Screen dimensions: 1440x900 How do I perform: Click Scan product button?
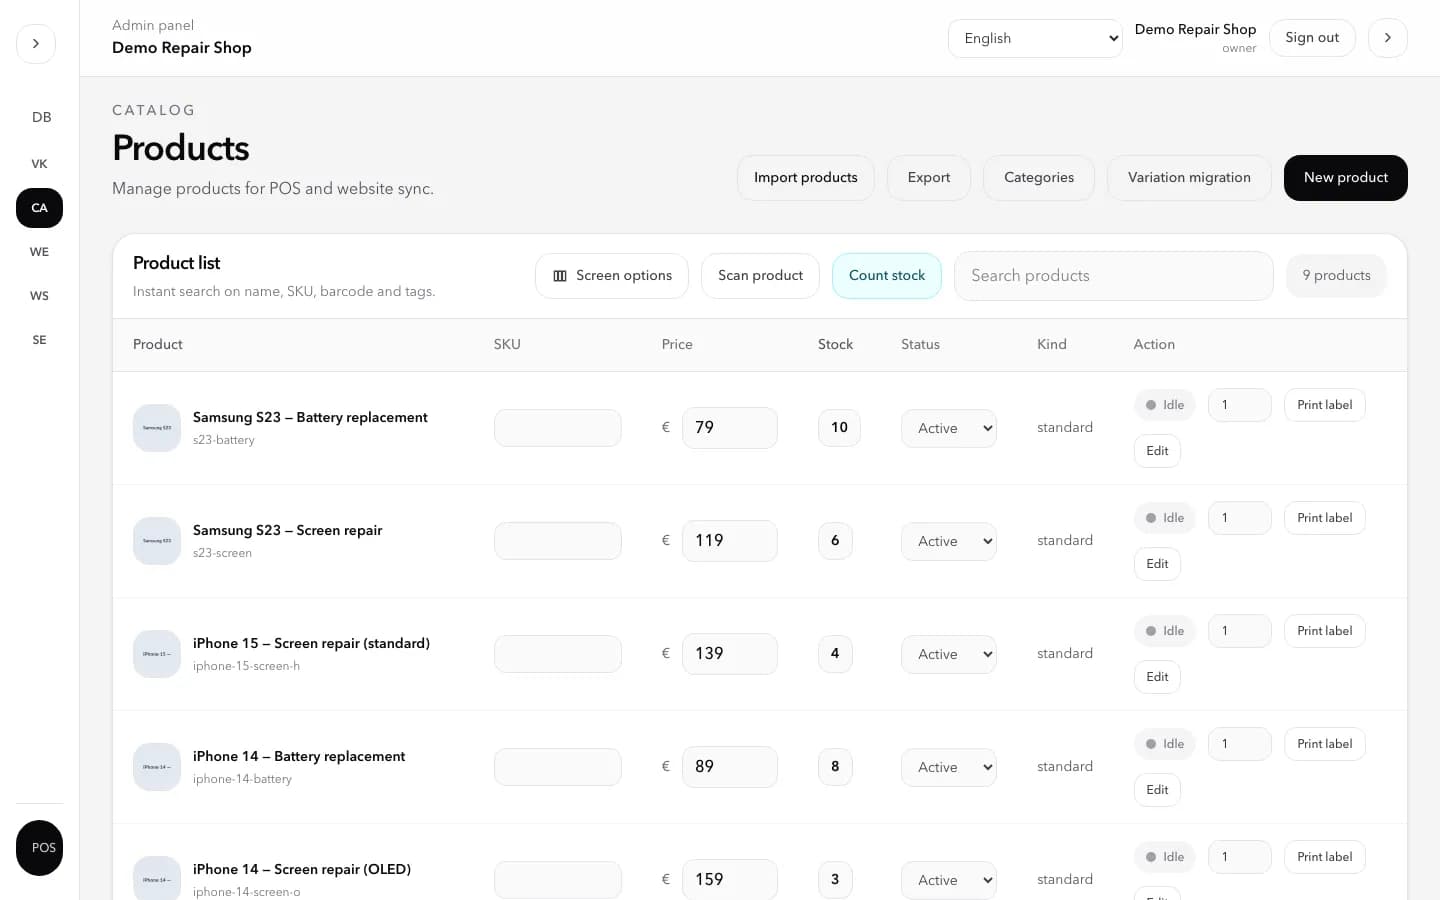click(760, 276)
